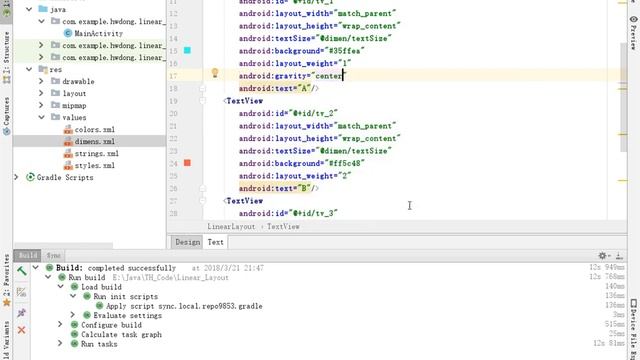Image resolution: width=640 pixels, height=360 pixels.
Task: Switch to the Design tab
Action: (187, 242)
